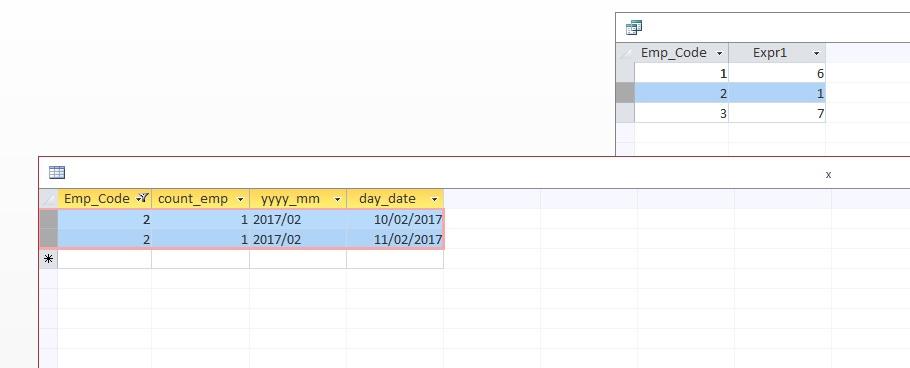Click the filter icon on Emp_Code column
This screenshot has height=368, width=910.
tap(142, 199)
